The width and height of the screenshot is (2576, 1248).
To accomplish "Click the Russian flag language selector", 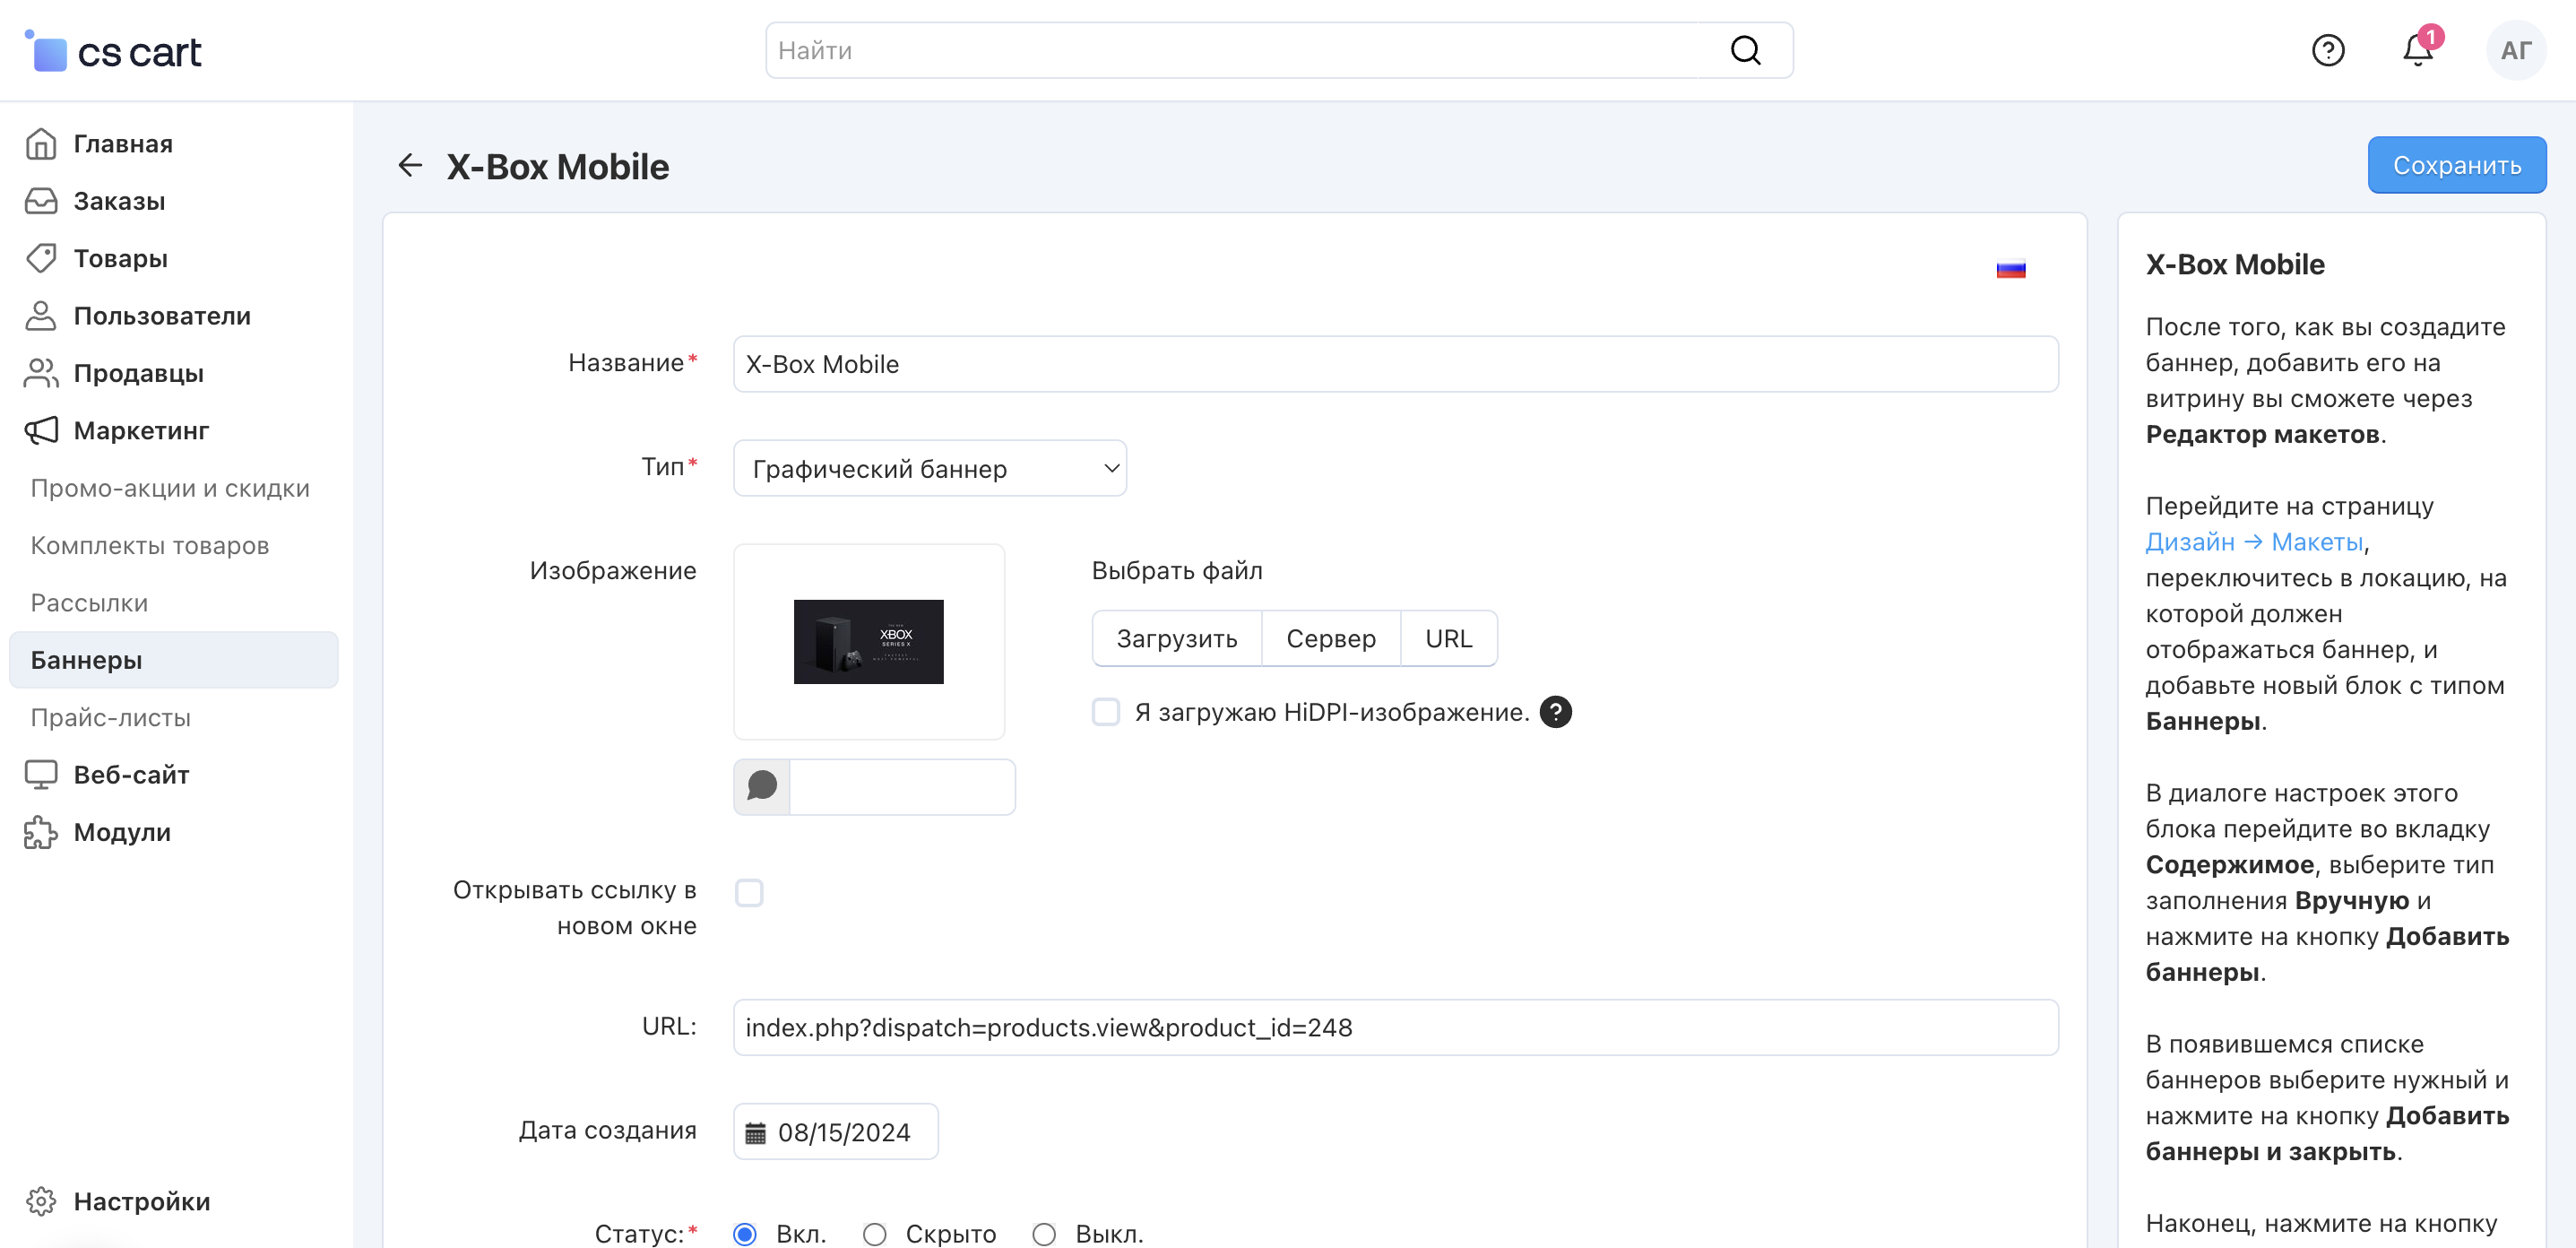I will coord(2010,270).
